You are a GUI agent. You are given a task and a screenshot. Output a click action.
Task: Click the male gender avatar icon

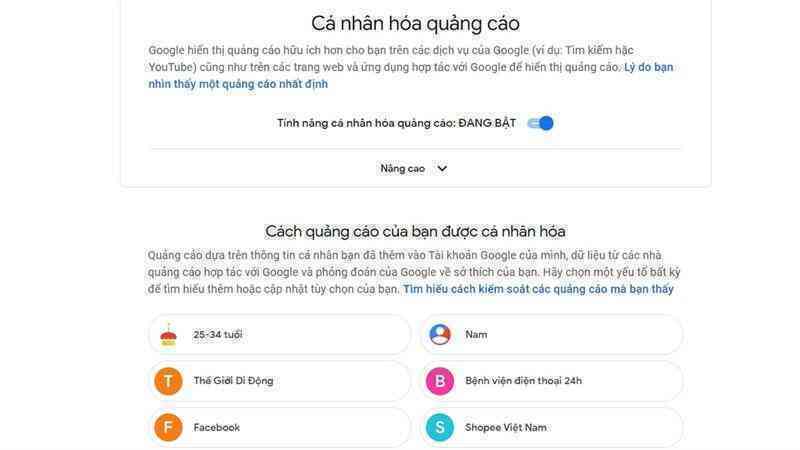[440, 335]
